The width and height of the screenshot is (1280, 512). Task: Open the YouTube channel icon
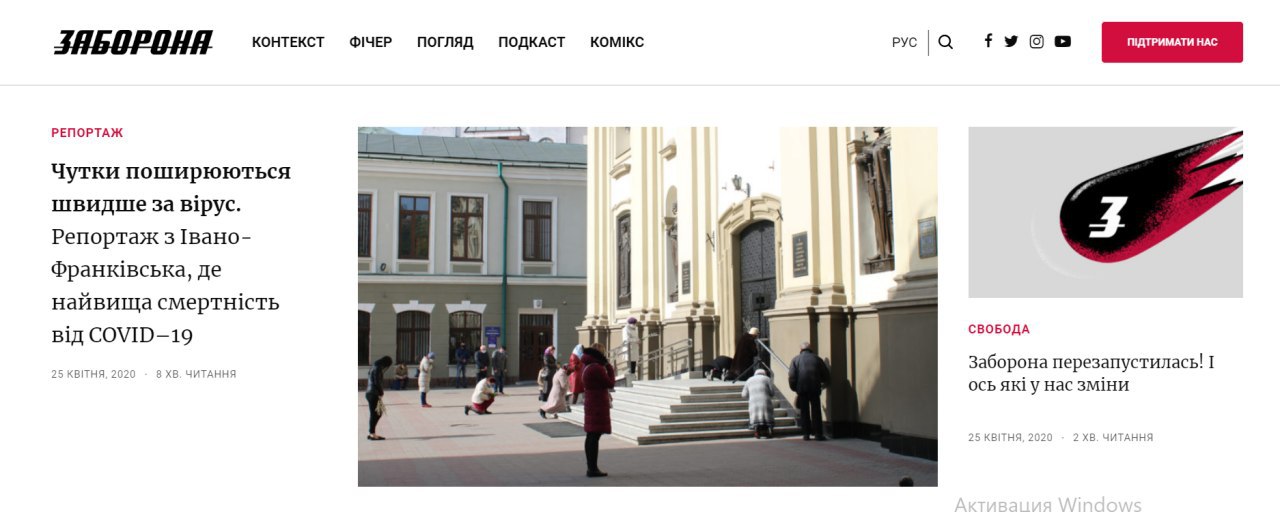click(x=1062, y=42)
